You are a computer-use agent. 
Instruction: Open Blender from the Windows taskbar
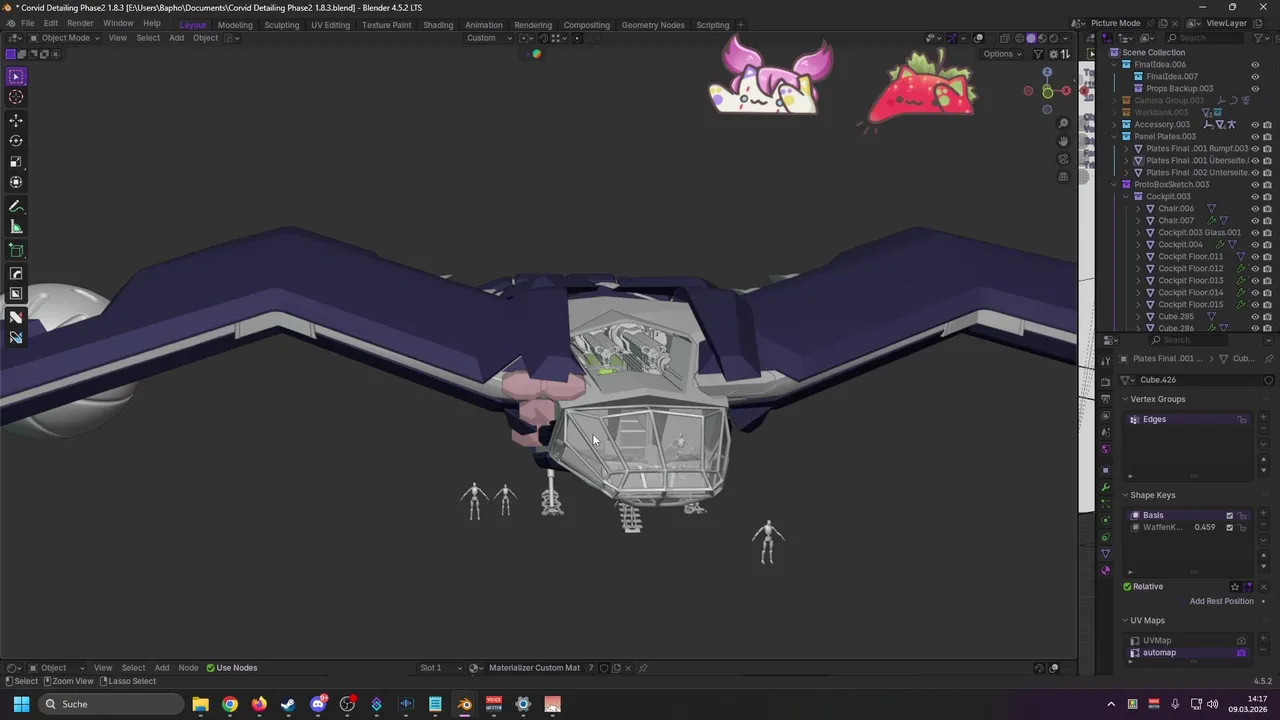[x=464, y=704]
